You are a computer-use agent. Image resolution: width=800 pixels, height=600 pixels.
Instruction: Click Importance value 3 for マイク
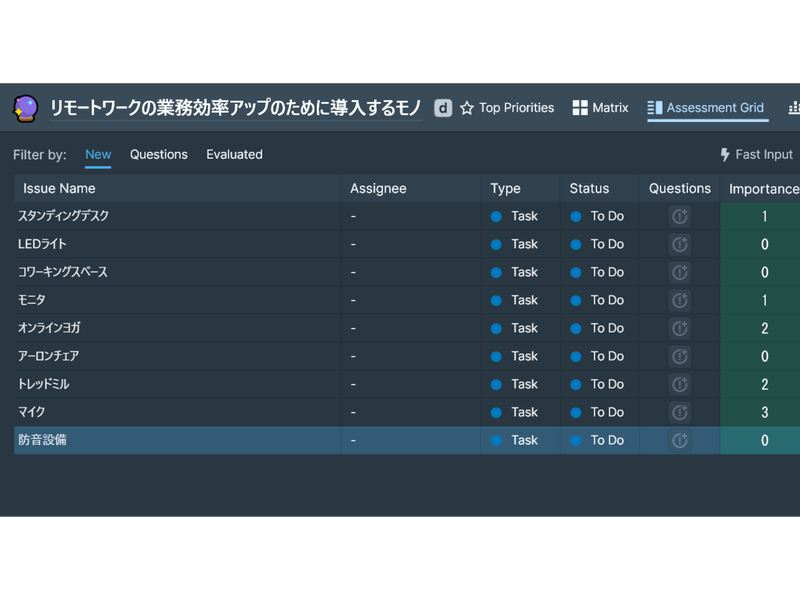[x=764, y=412]
